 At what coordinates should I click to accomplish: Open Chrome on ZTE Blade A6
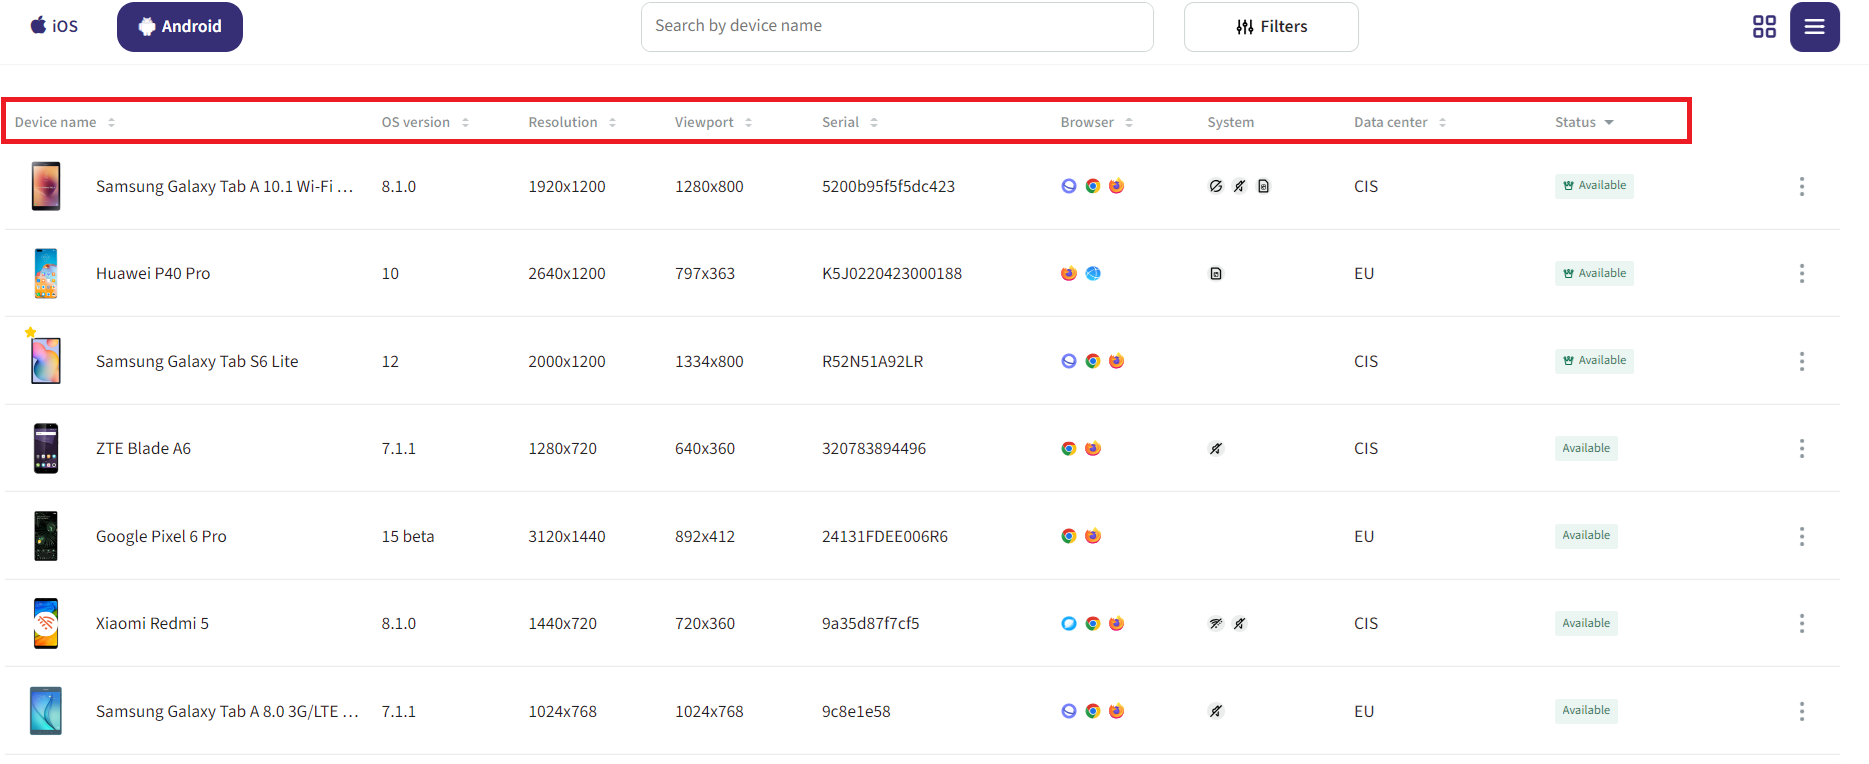click(x=1069, y=448)
